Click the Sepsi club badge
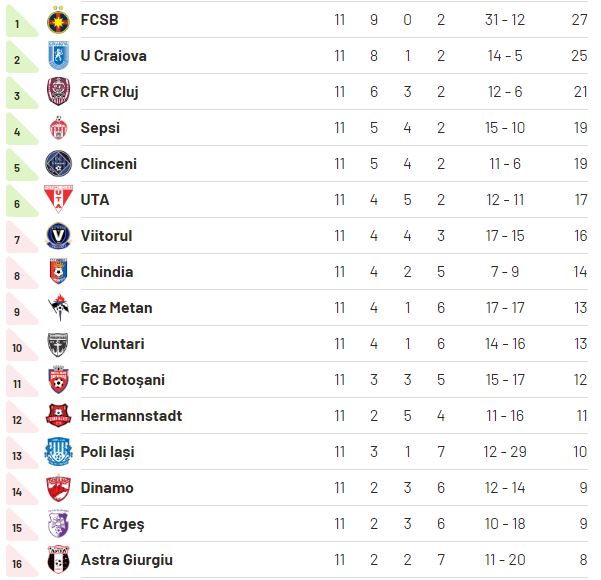 coord(58,127)
